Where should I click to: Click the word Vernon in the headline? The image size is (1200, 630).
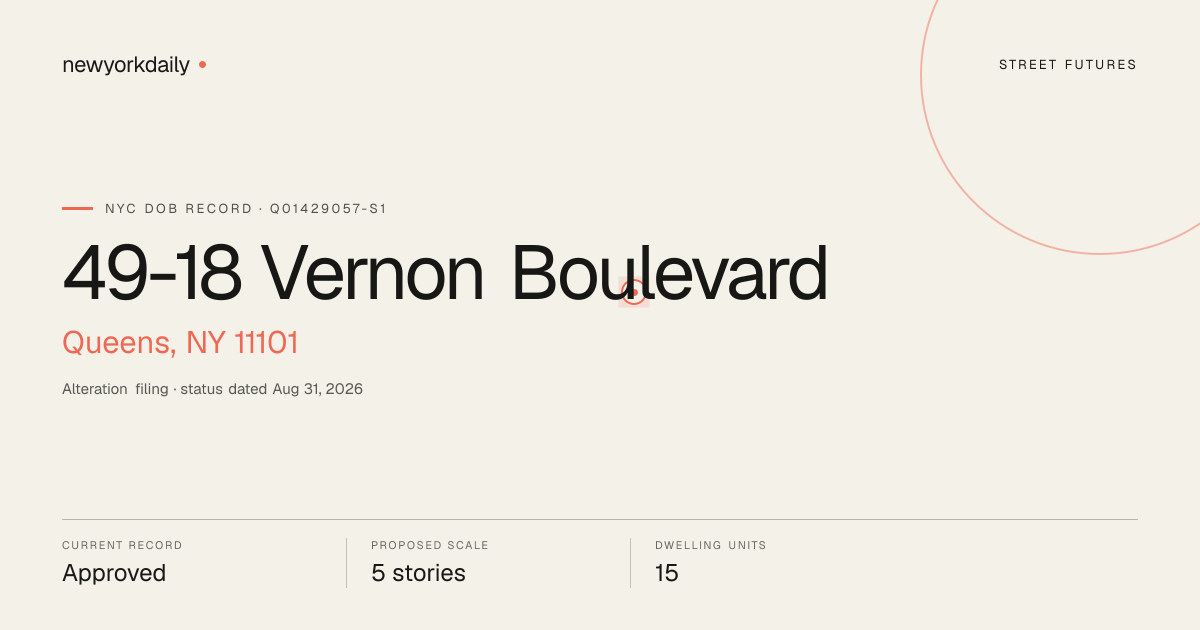[x=373, y=273]
